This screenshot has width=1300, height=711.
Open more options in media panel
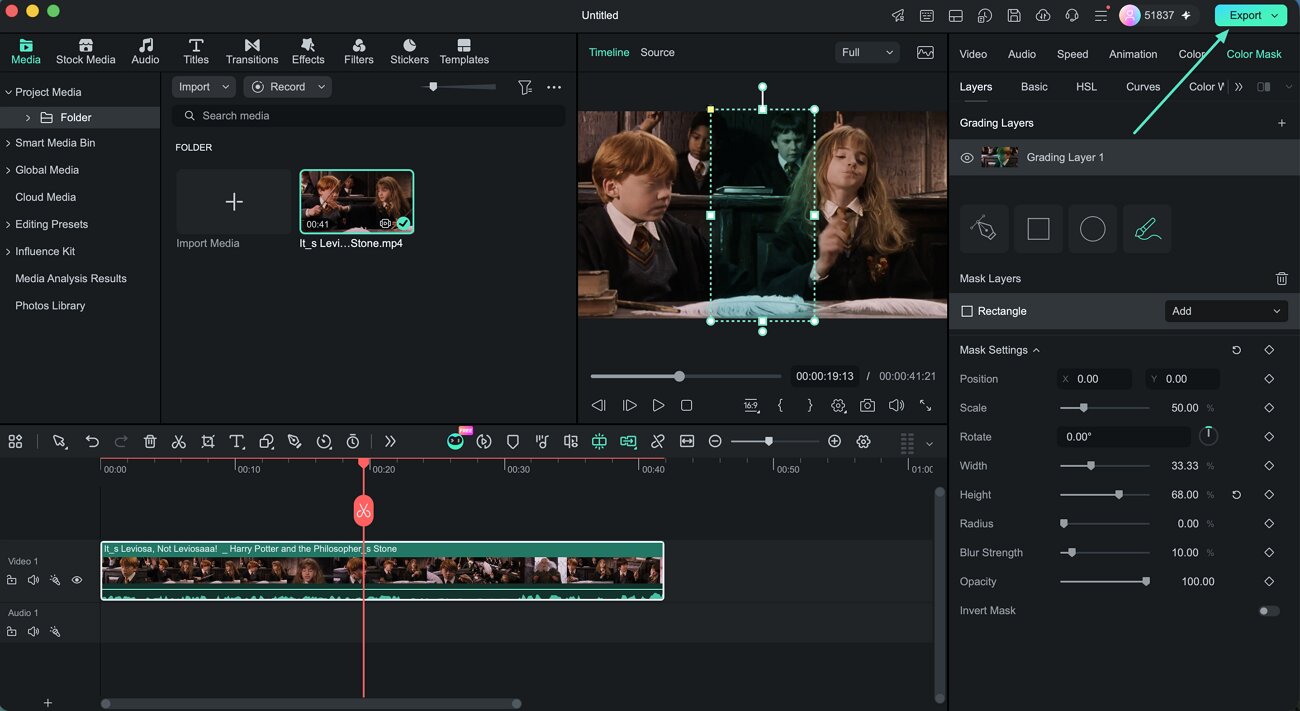554,87
